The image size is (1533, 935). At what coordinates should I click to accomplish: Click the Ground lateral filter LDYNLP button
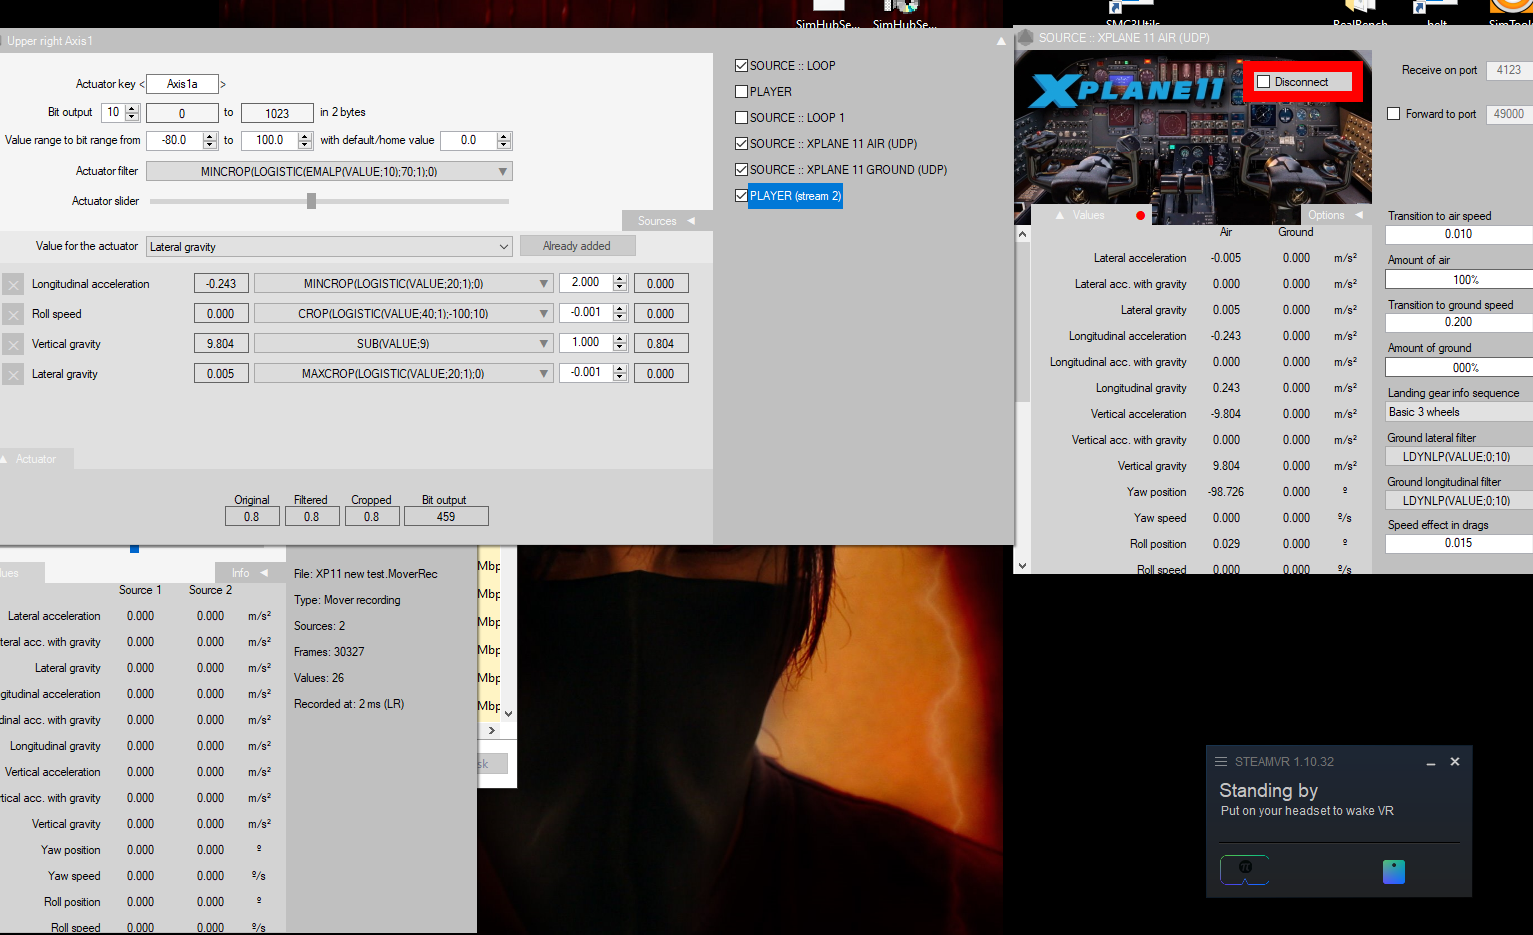[1456, 457]
